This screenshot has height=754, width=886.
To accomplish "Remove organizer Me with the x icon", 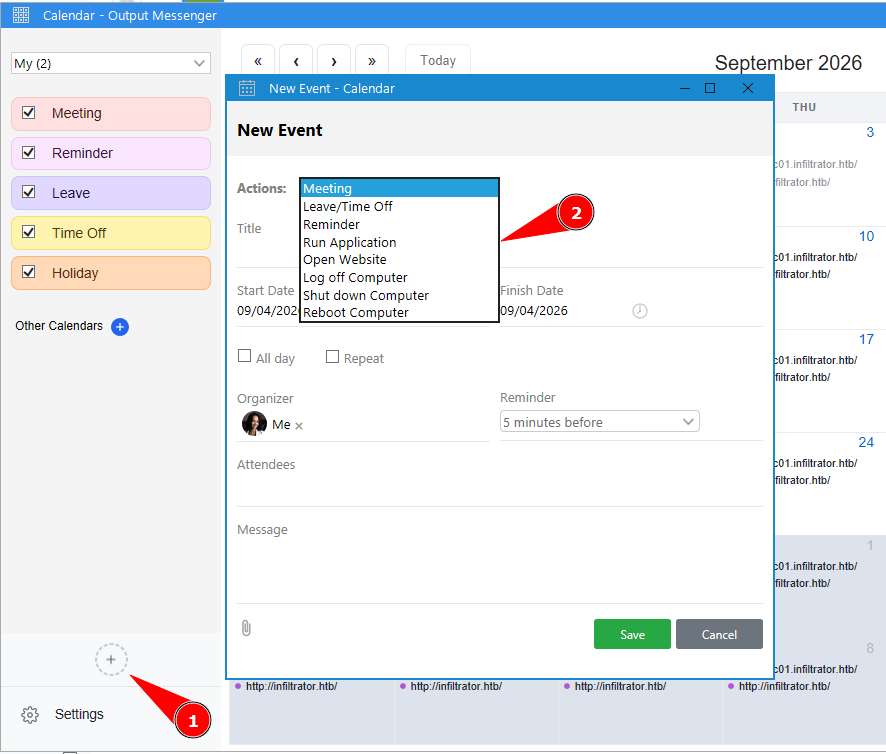I will [x=299, y=426].
